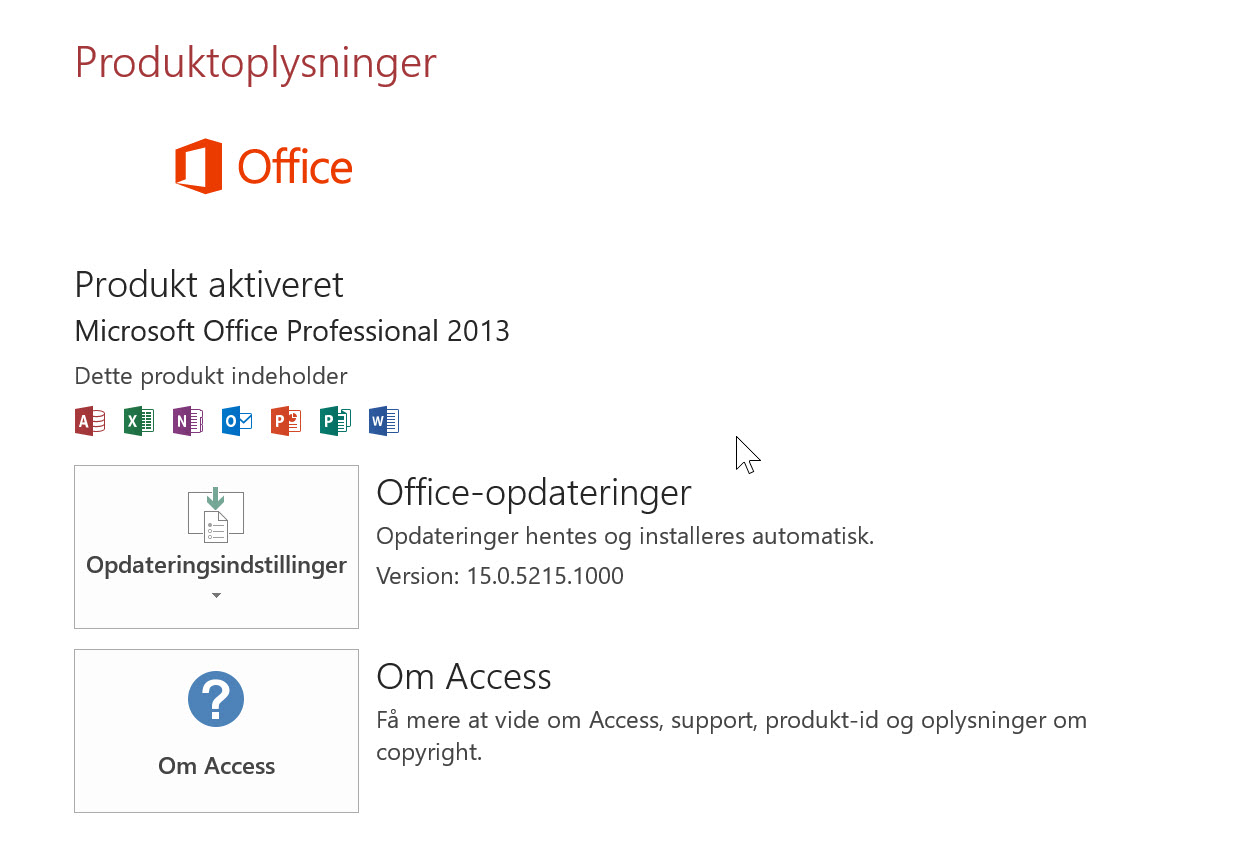This screenshot has height=853, width=1239.
Task: Click the Microsoft Office Professional 2013 text
Action: [292, 331]
